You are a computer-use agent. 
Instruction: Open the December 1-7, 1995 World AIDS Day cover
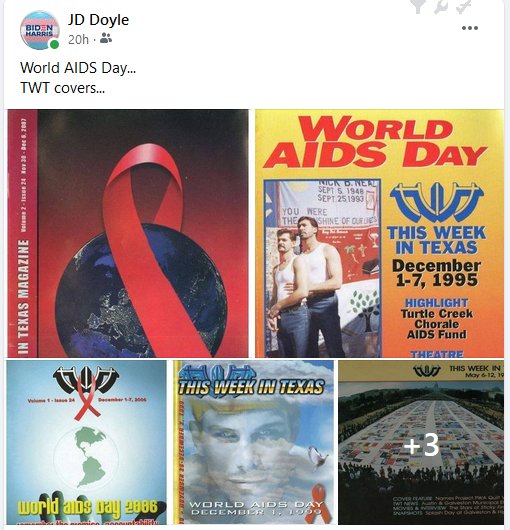[x=379, y=233]
